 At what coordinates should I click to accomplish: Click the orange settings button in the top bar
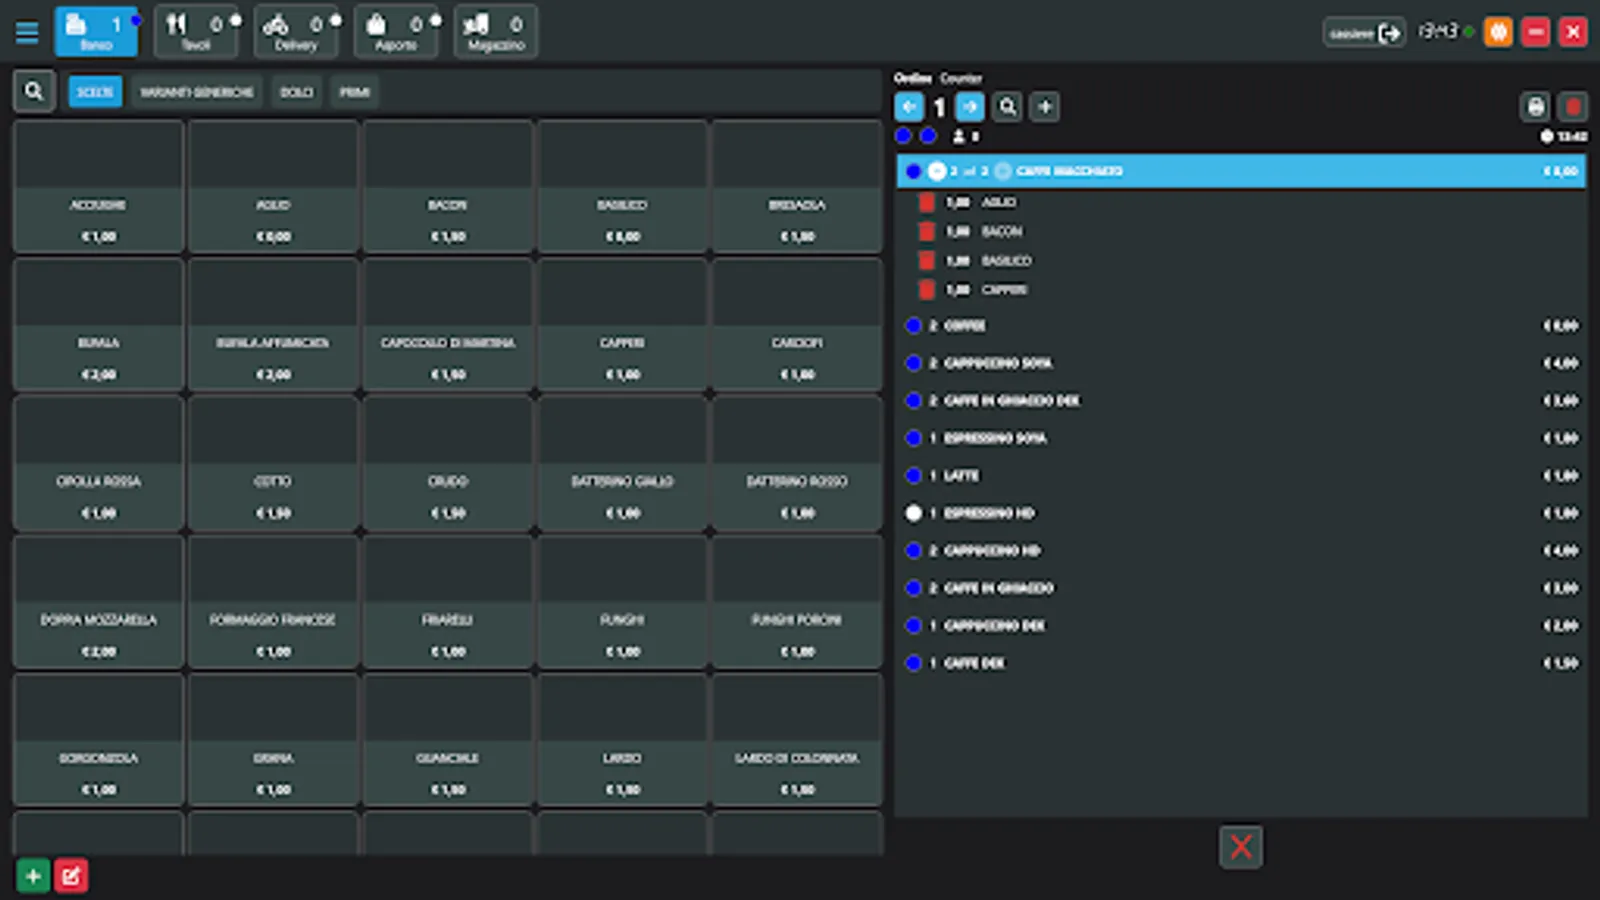pos(1498,32)
